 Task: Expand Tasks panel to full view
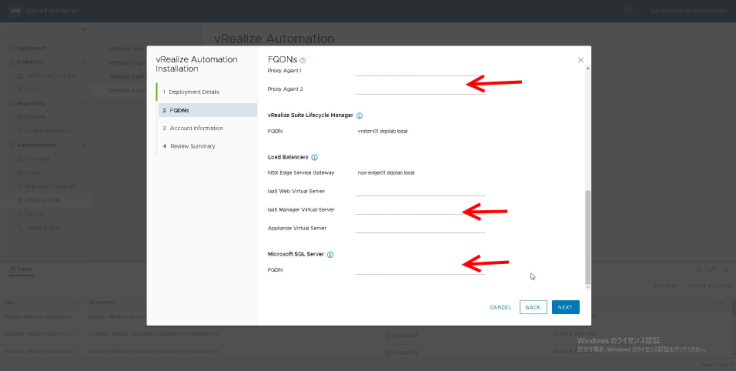pos(712,270)
